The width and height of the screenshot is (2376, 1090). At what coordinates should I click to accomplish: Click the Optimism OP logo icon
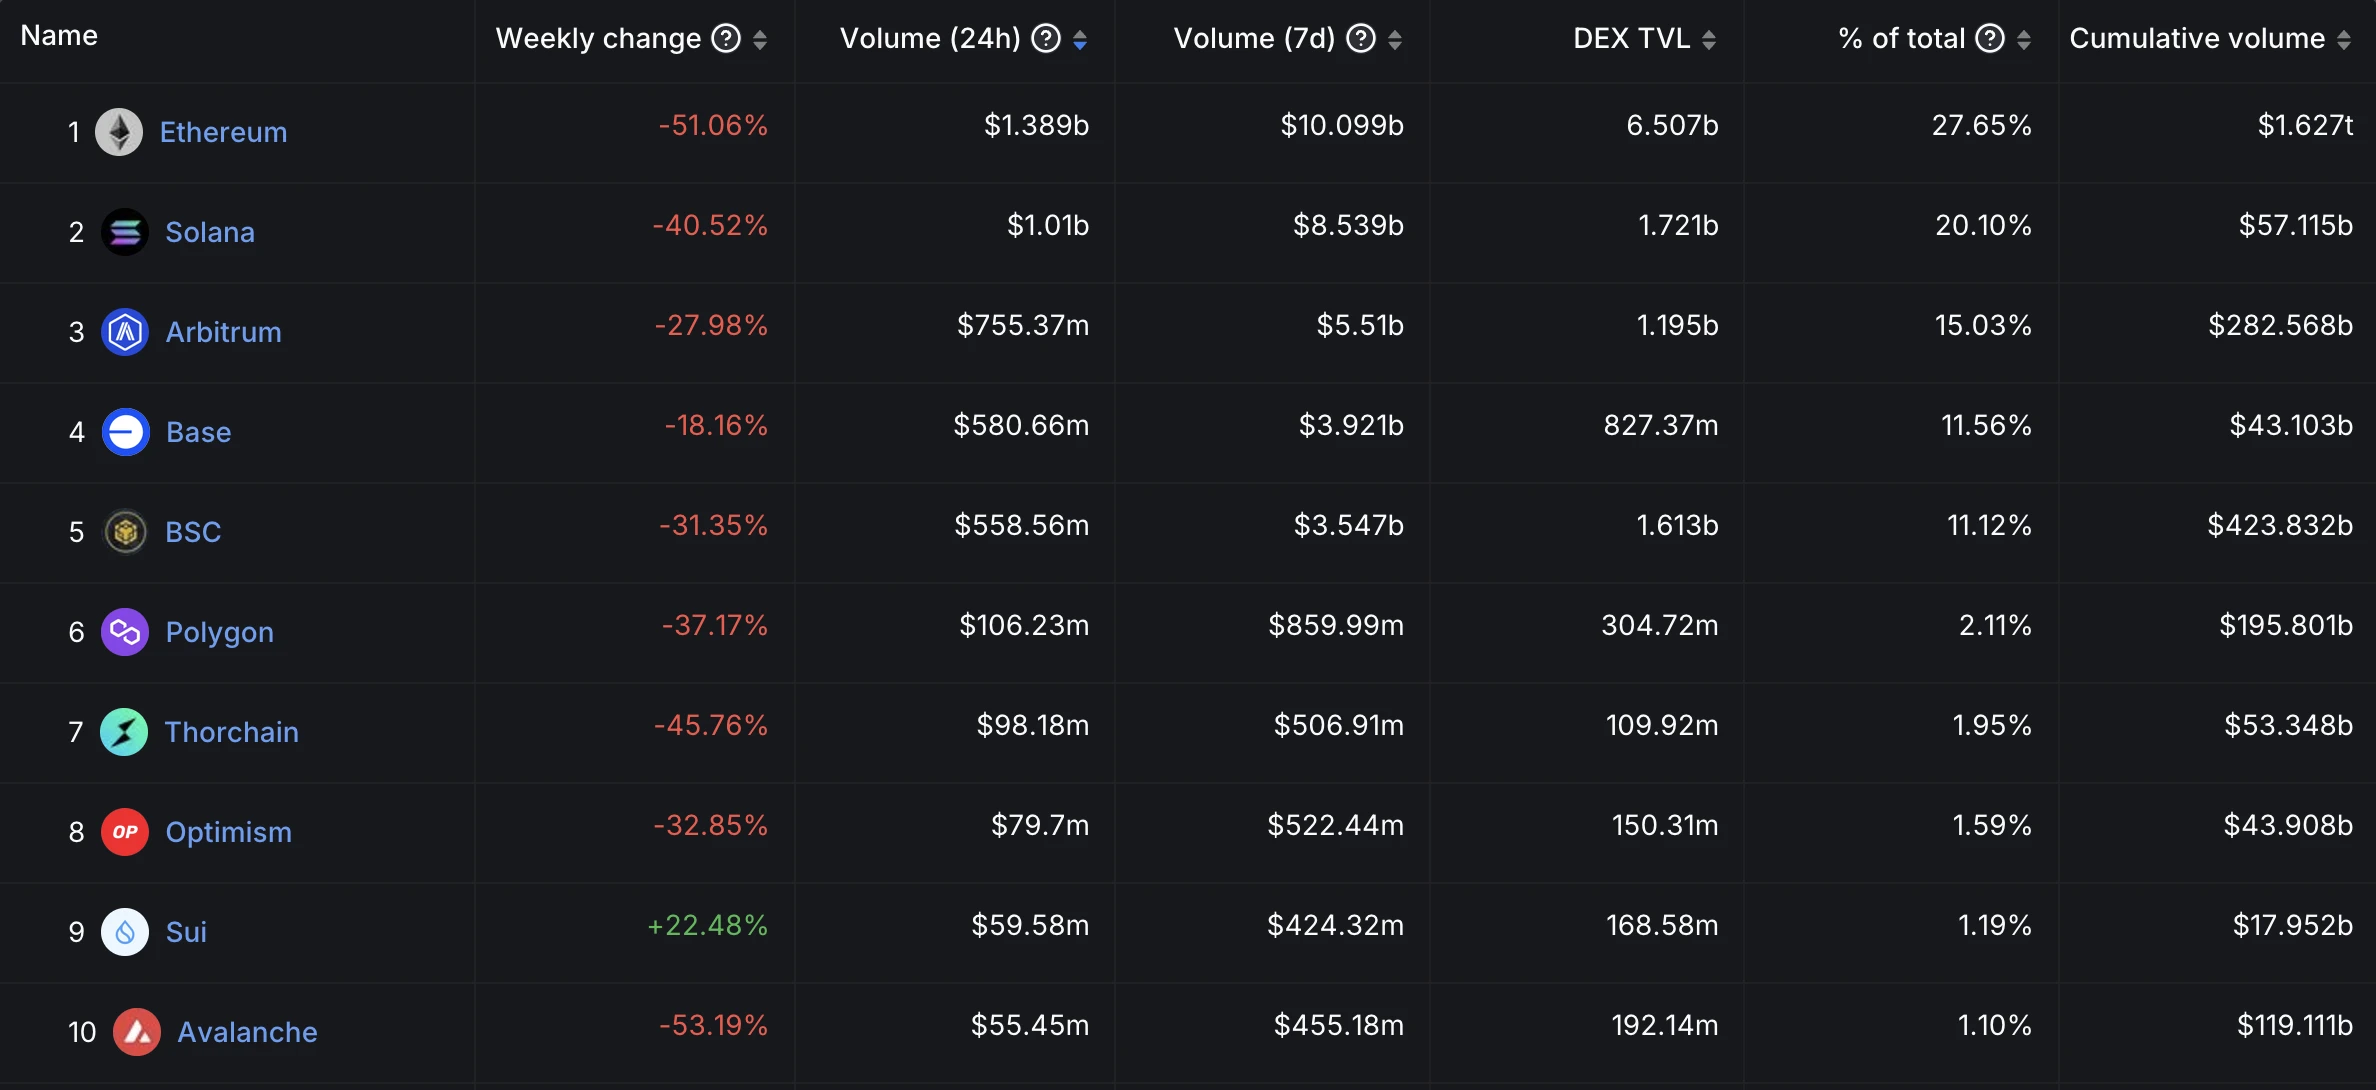point(125,832)
